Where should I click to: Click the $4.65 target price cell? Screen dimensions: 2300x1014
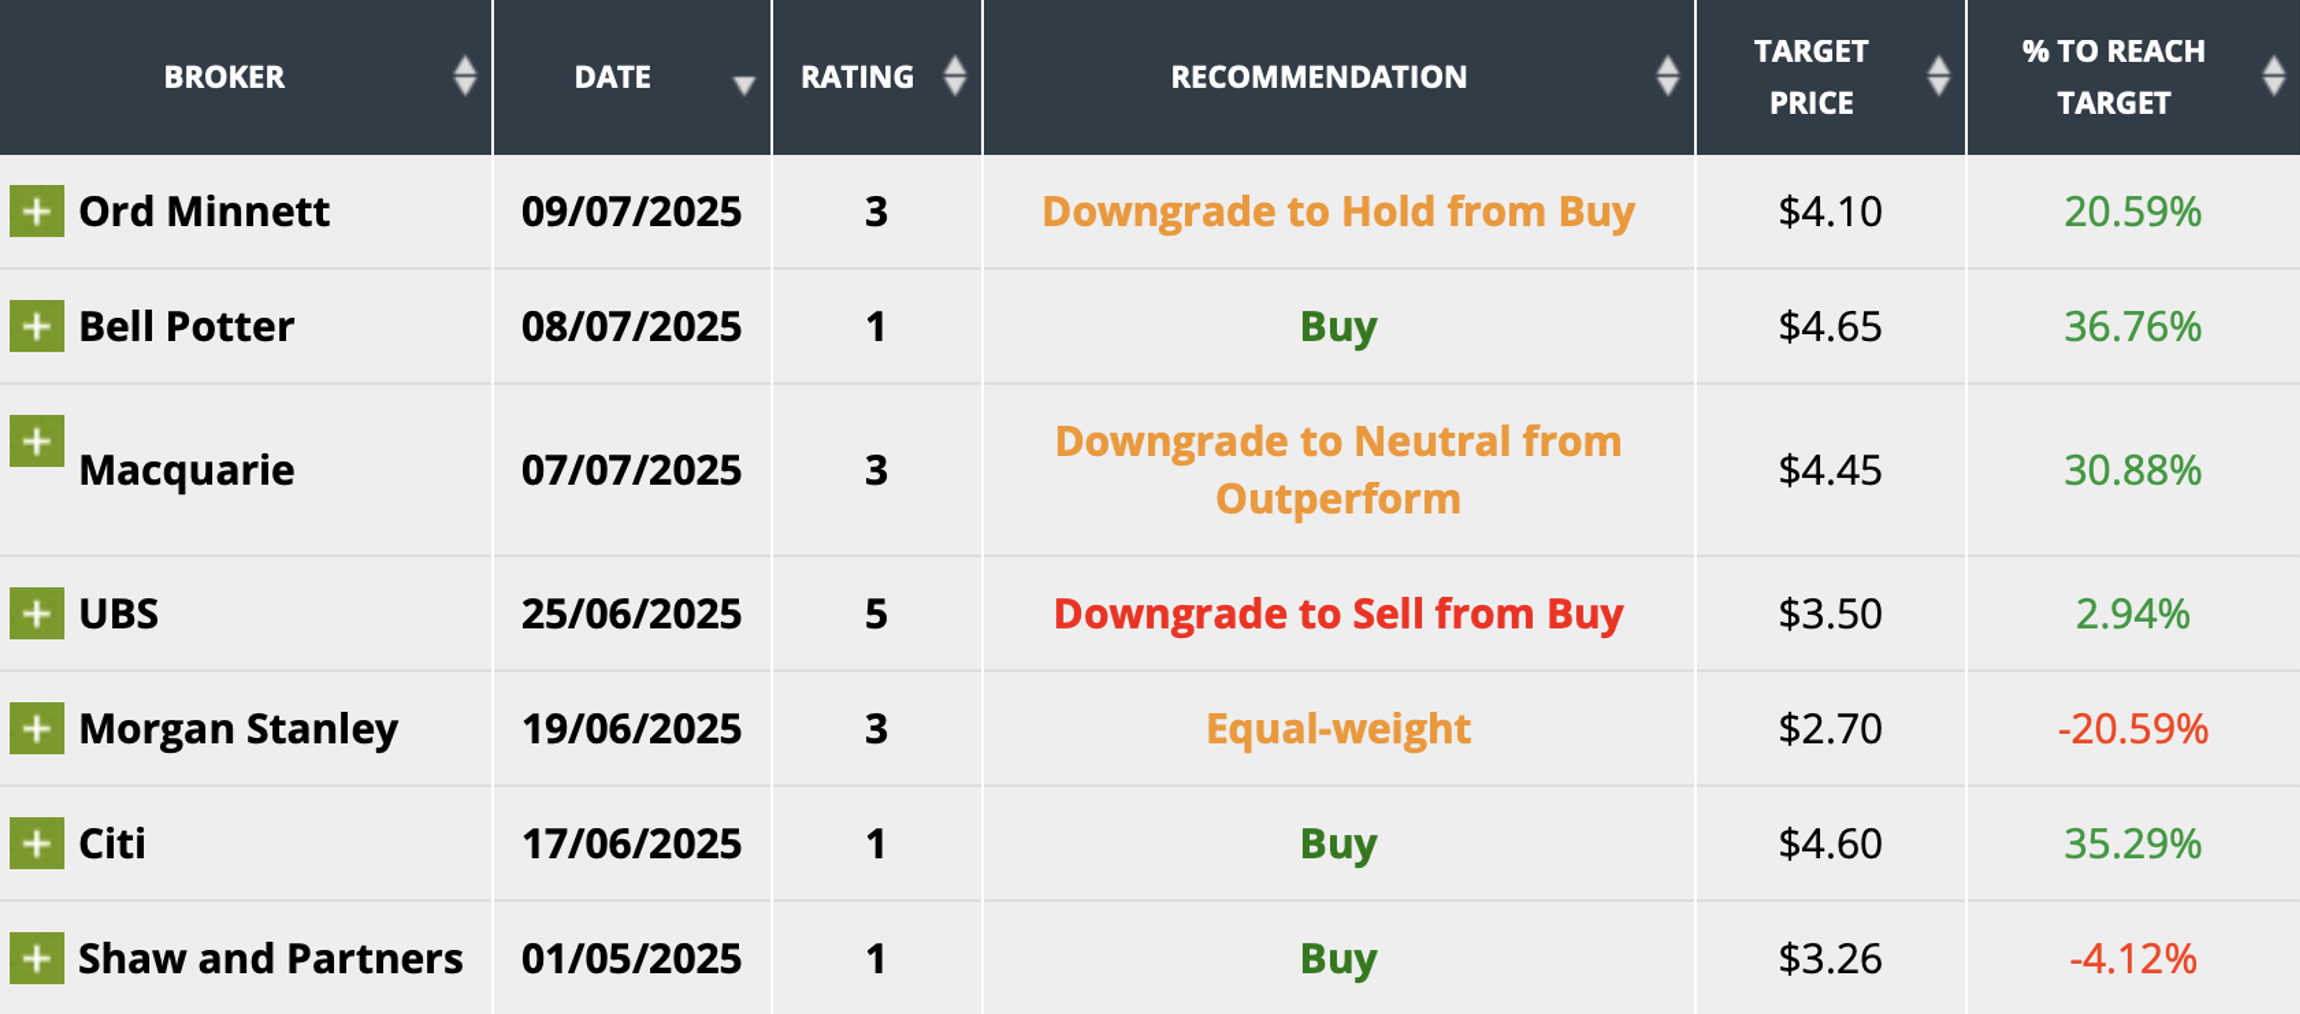[x=1829, y=327]
